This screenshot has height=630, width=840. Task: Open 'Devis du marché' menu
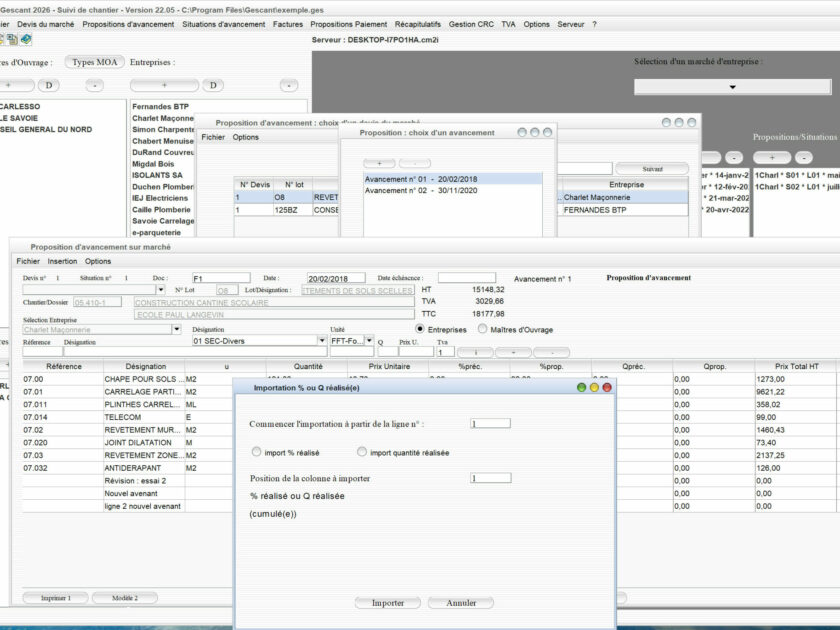(x=46, y=24)
